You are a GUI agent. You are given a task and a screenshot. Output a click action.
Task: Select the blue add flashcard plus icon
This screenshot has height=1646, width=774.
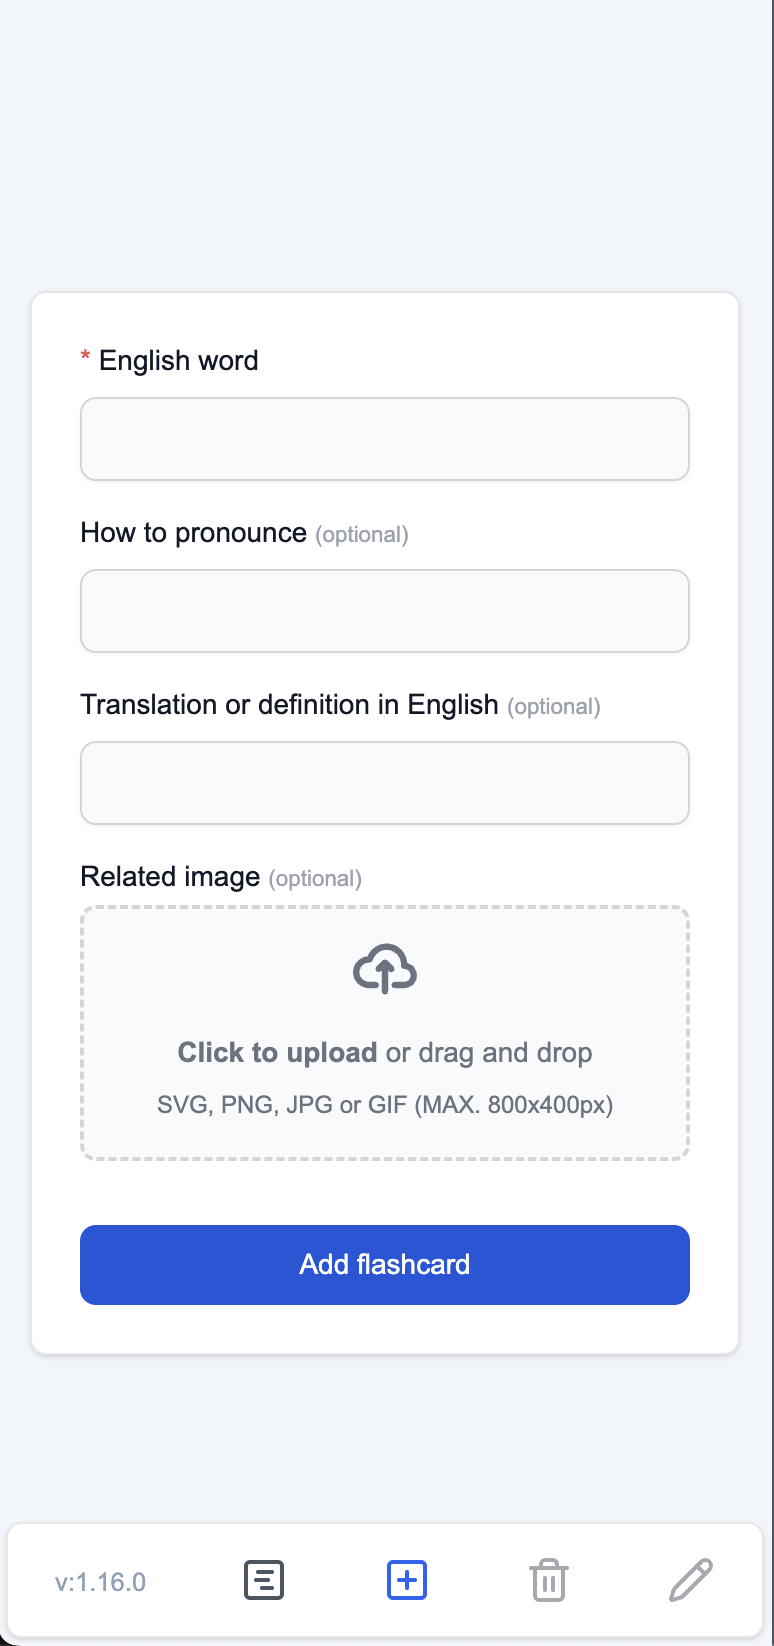tap(406, 1580)
